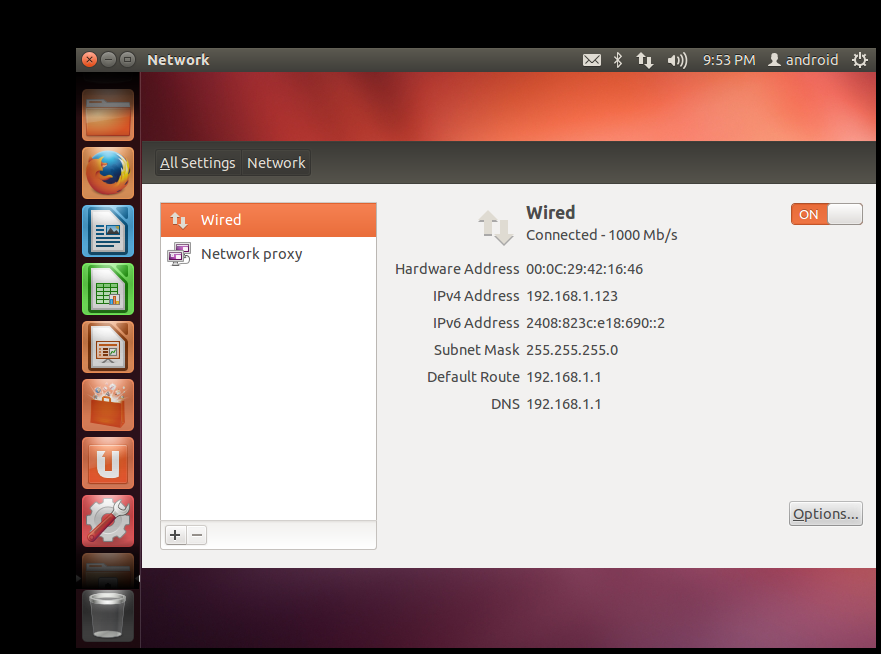
Task: Launch Firefox web browser from the launcher
Action: pos(108,173)
